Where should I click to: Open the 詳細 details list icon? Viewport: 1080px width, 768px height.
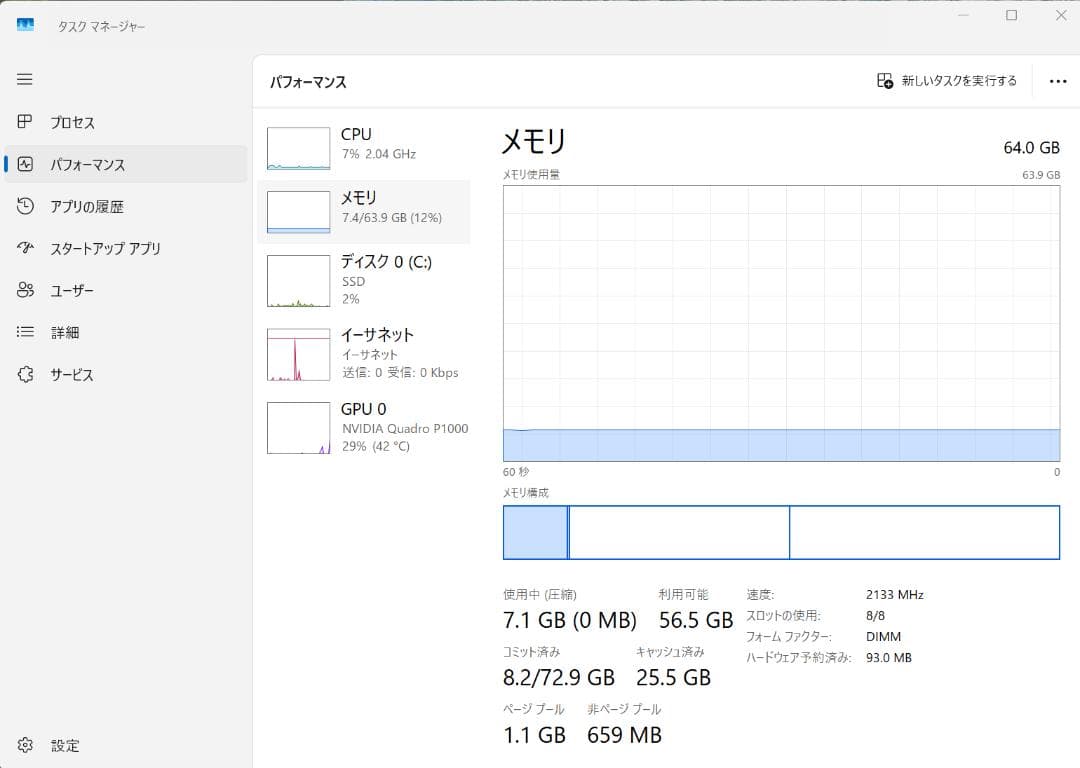click(26, 332)
